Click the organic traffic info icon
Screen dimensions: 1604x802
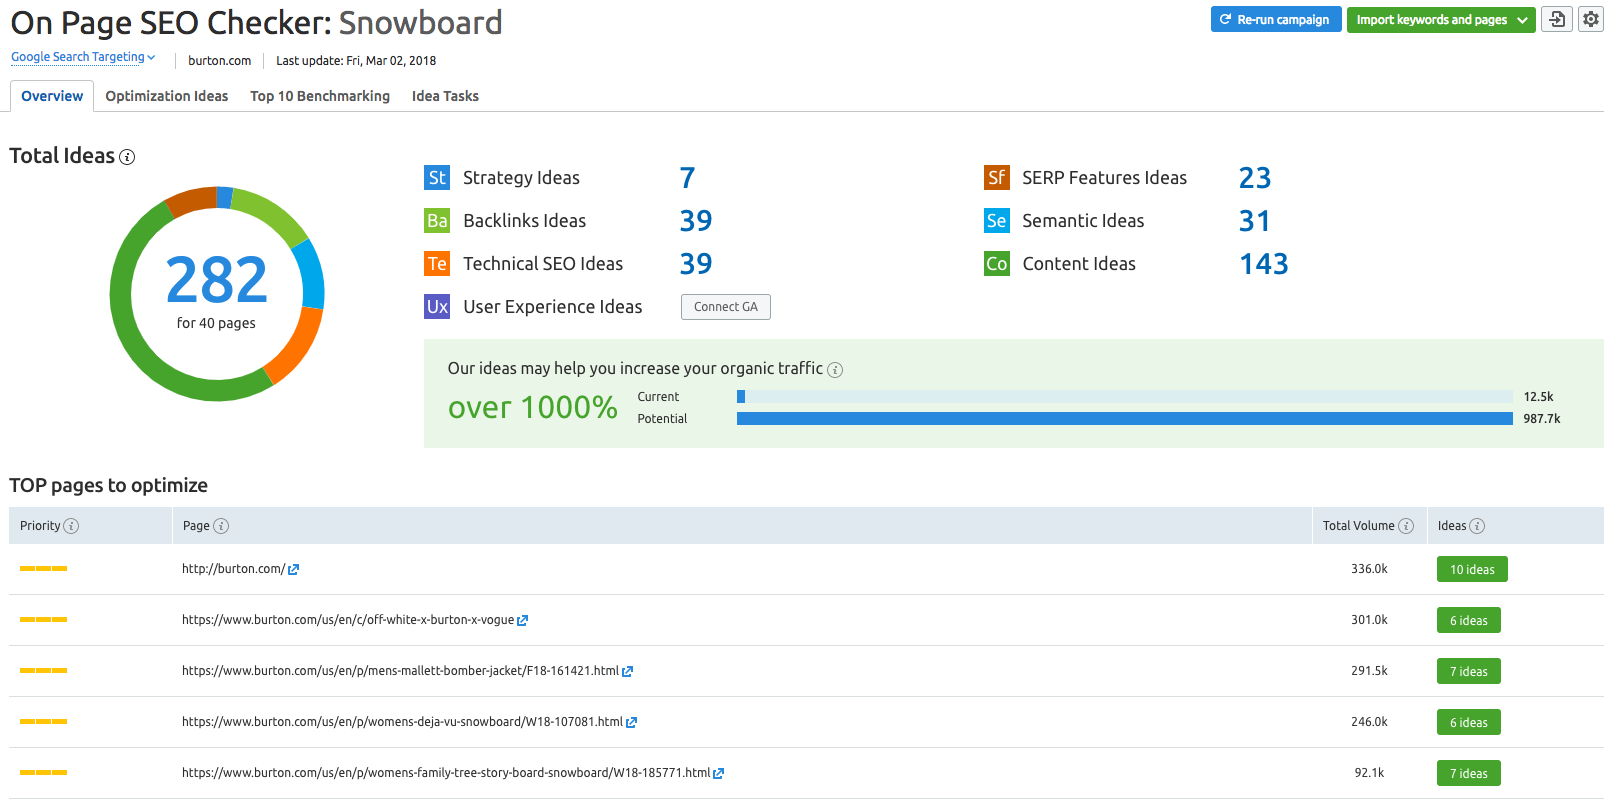click(835, 370)
